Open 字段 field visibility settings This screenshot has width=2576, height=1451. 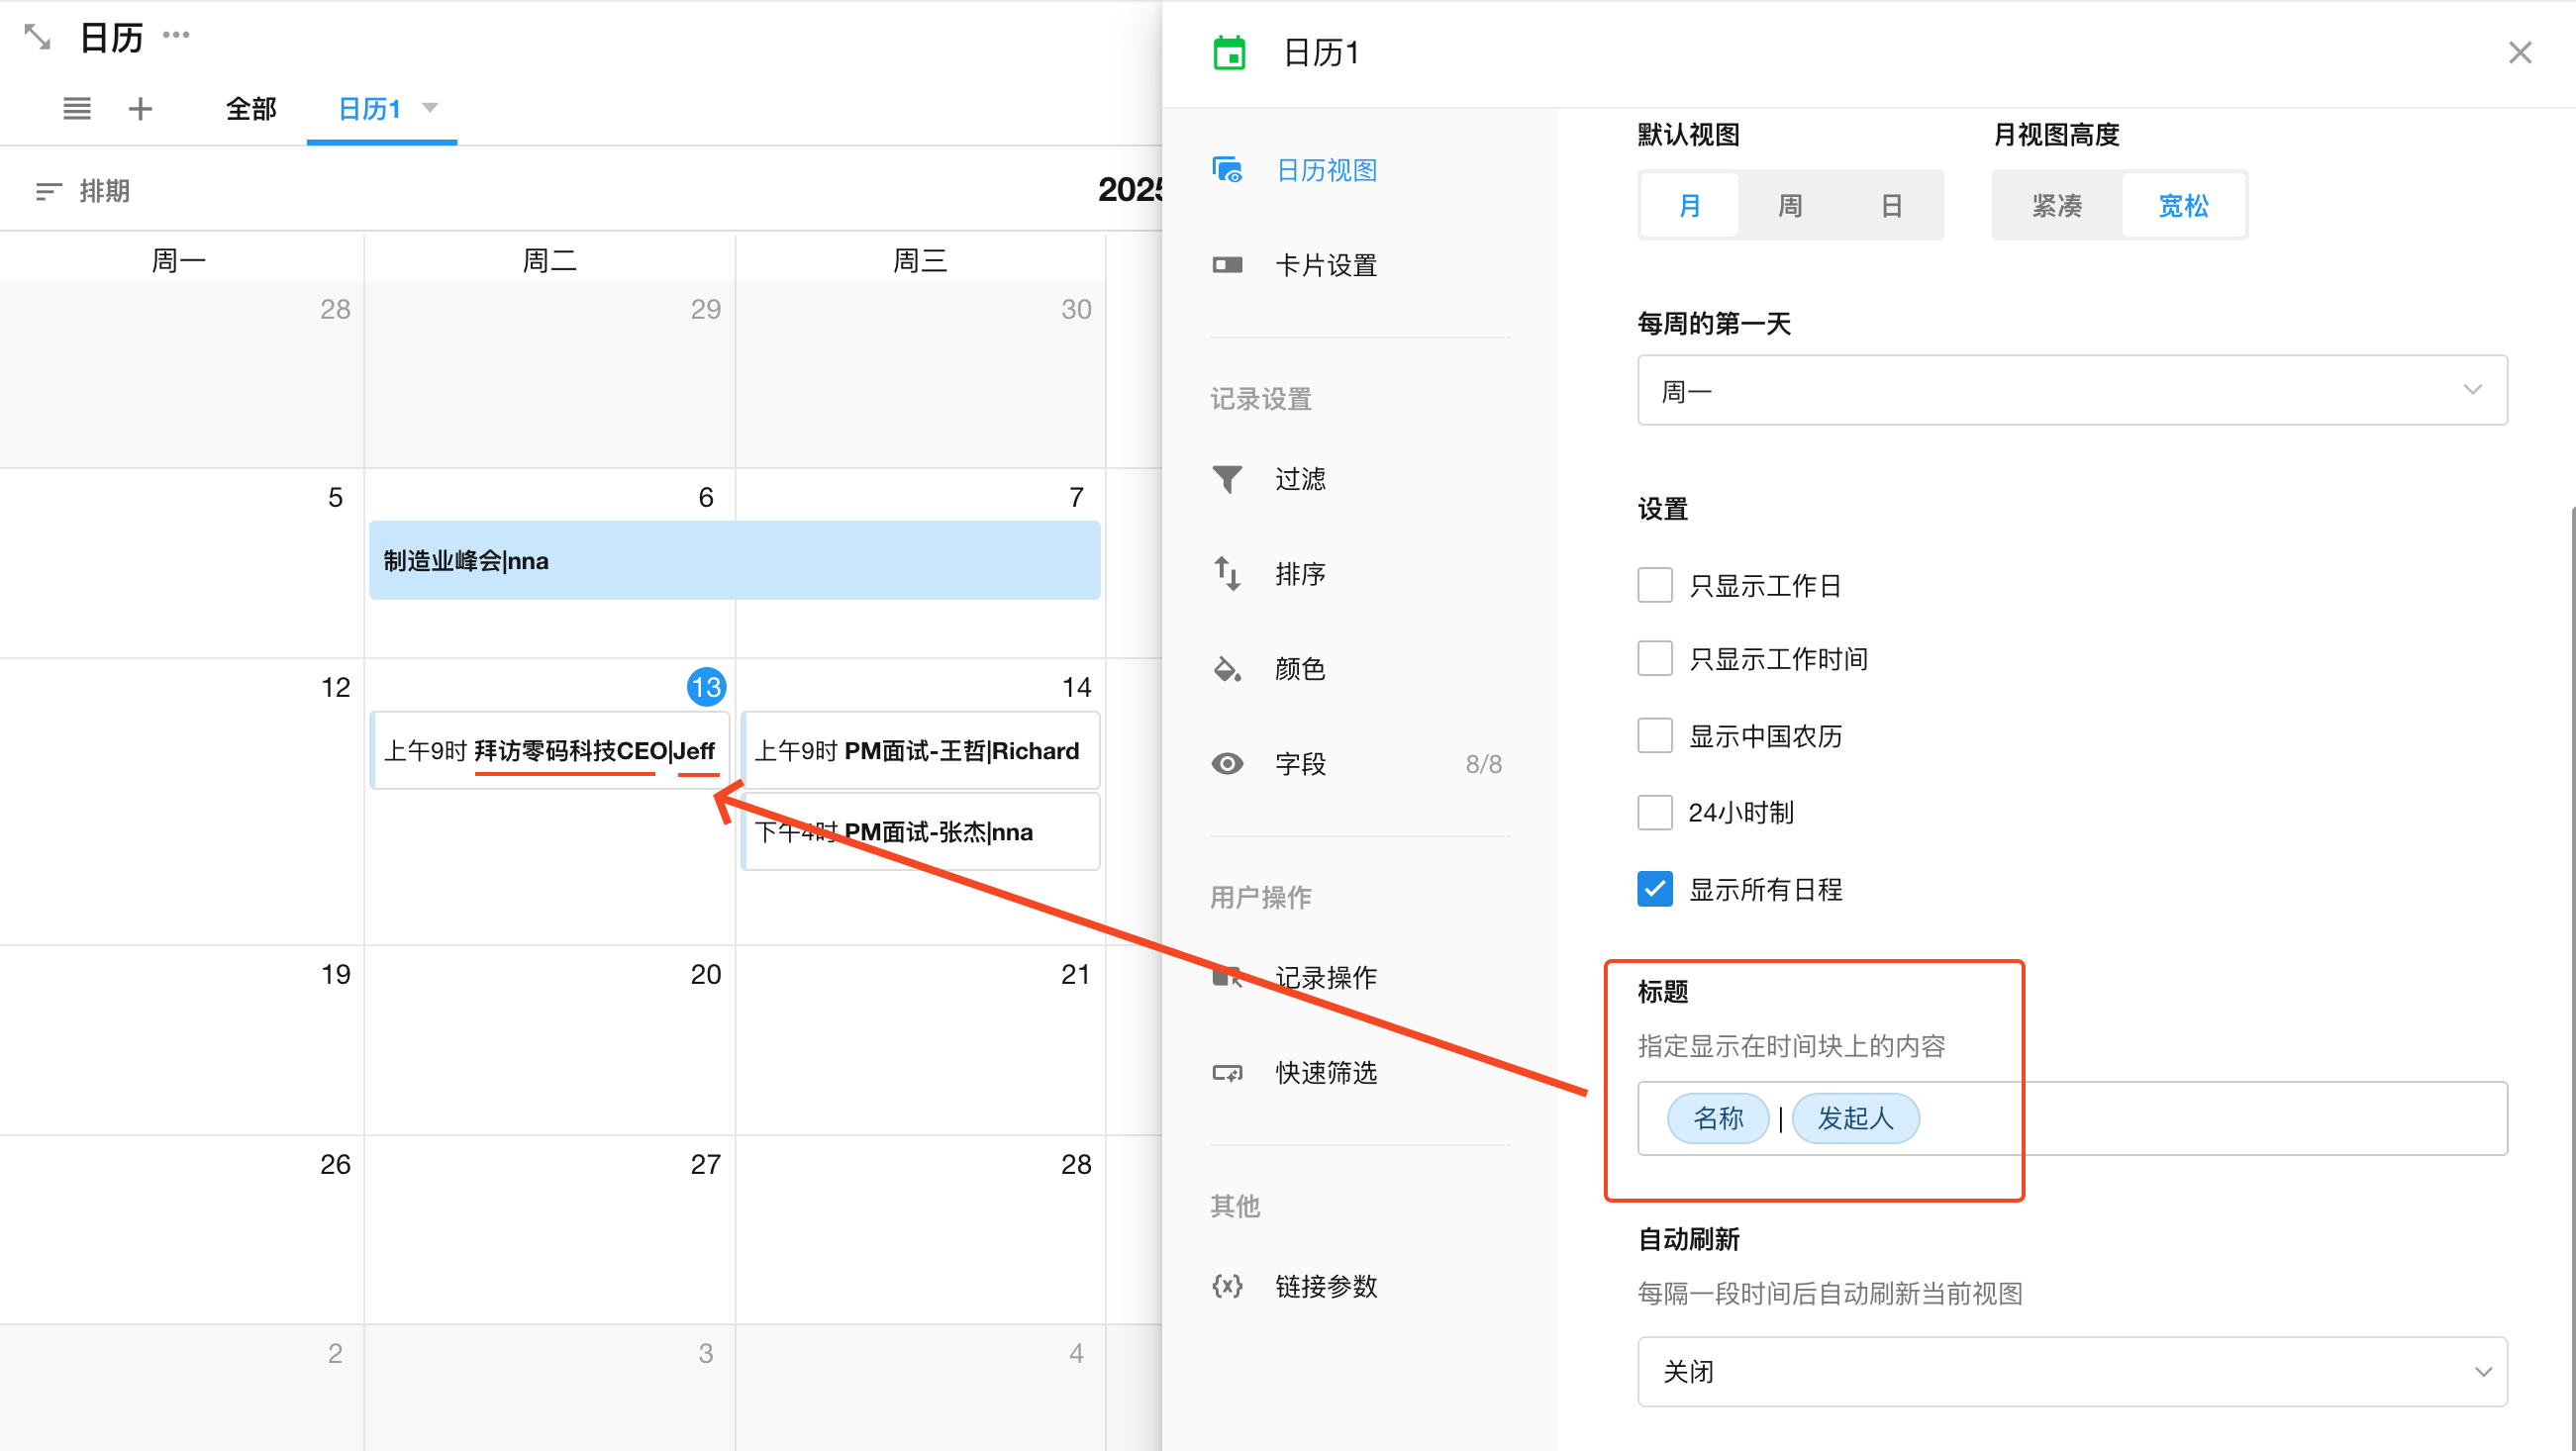pos(1300,764)
